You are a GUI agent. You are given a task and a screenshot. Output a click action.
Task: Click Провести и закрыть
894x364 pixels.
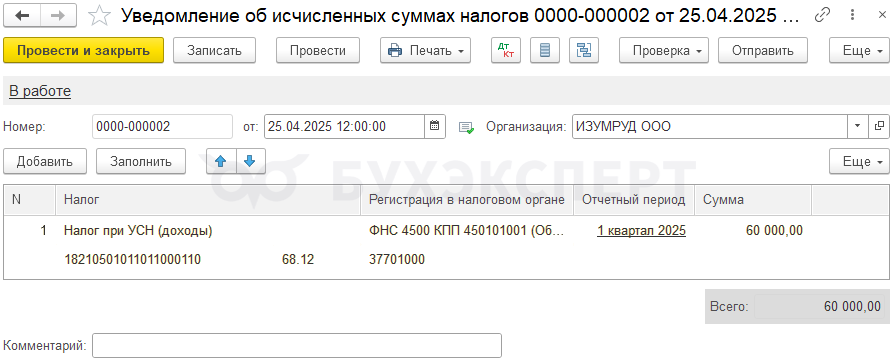click(x=83, y=50)
